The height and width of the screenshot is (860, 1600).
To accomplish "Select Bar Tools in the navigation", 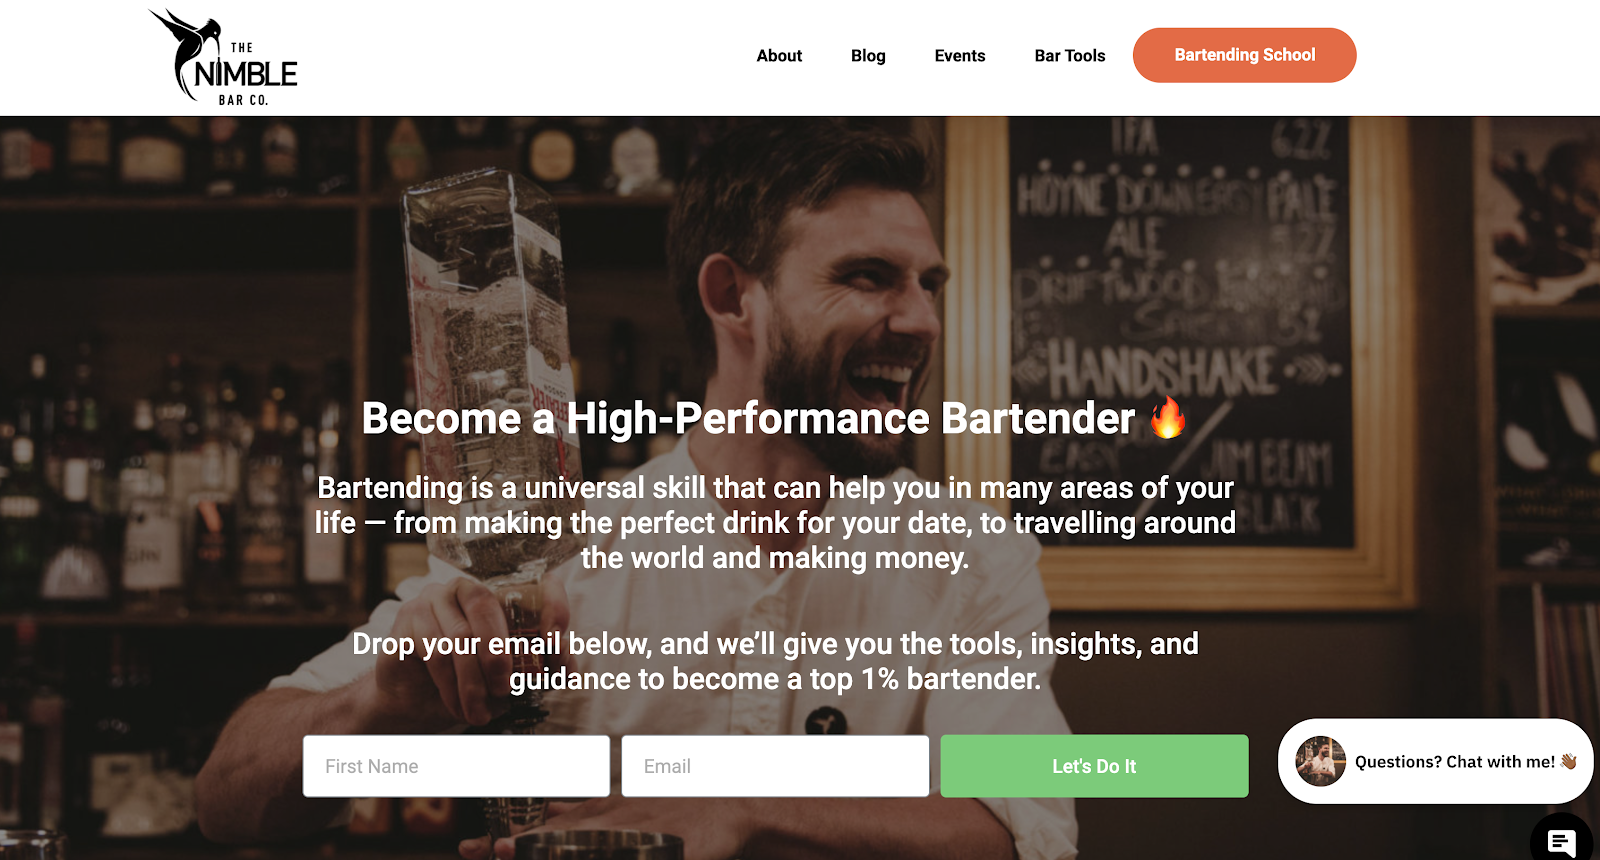I will 1070,56.
